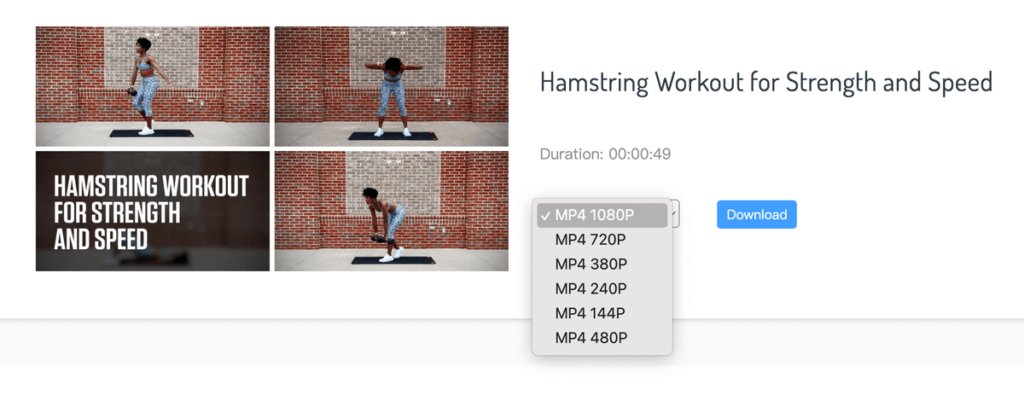Choose MP4 1080P from the list

[602, 215]
